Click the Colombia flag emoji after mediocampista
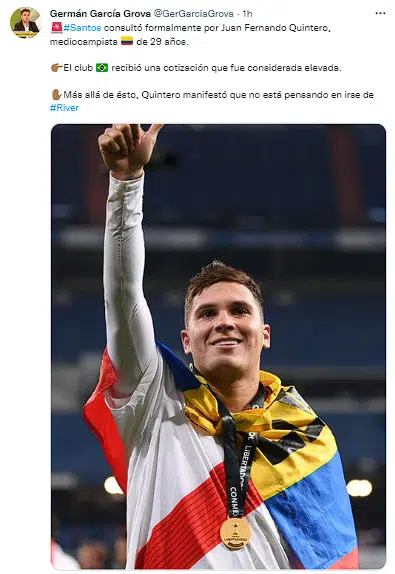This screenshot has height=574, width=395. click(x=127, y=41)
